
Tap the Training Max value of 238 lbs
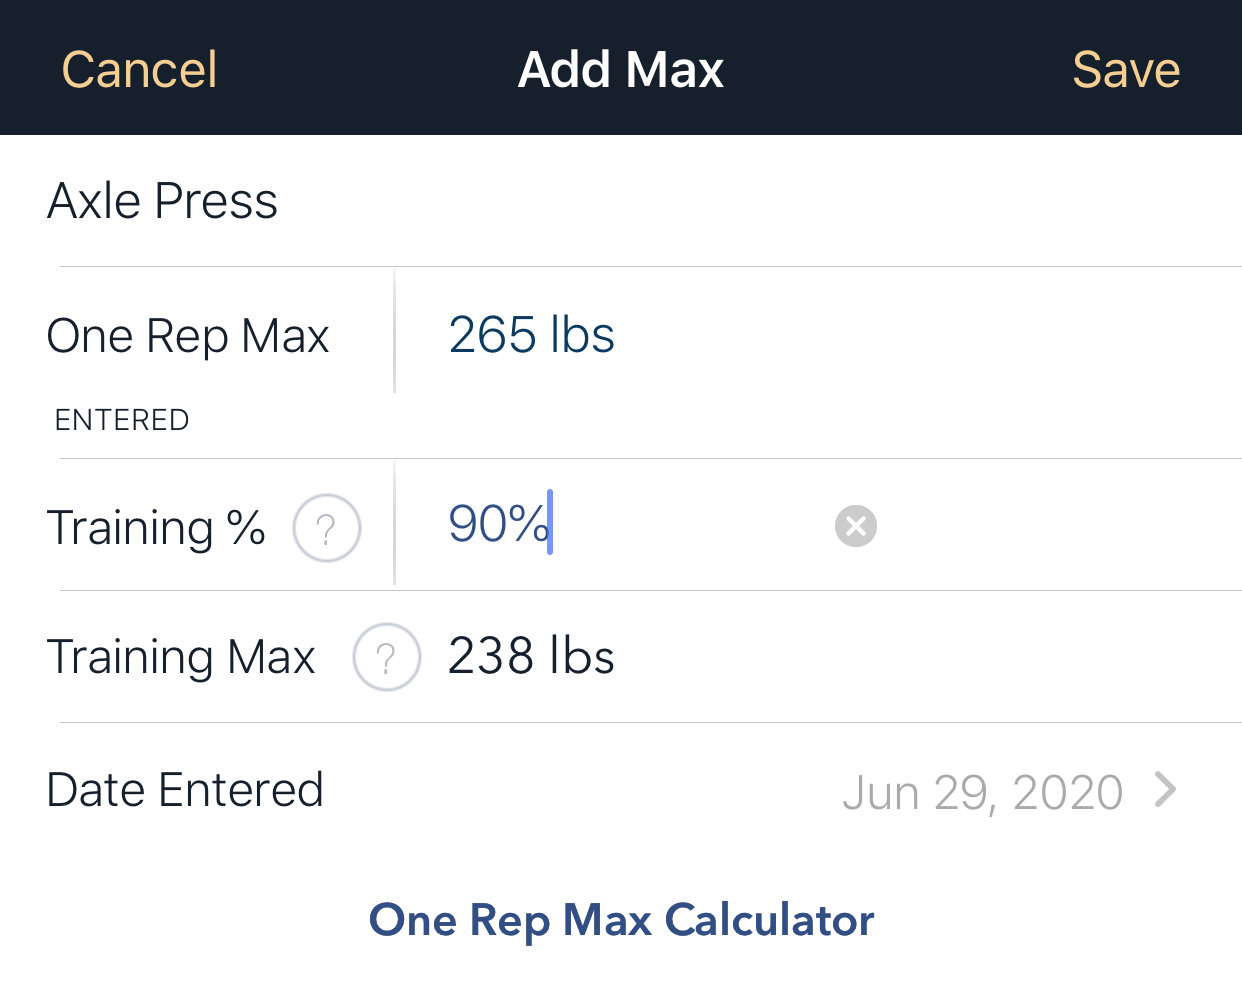(531, 656)
